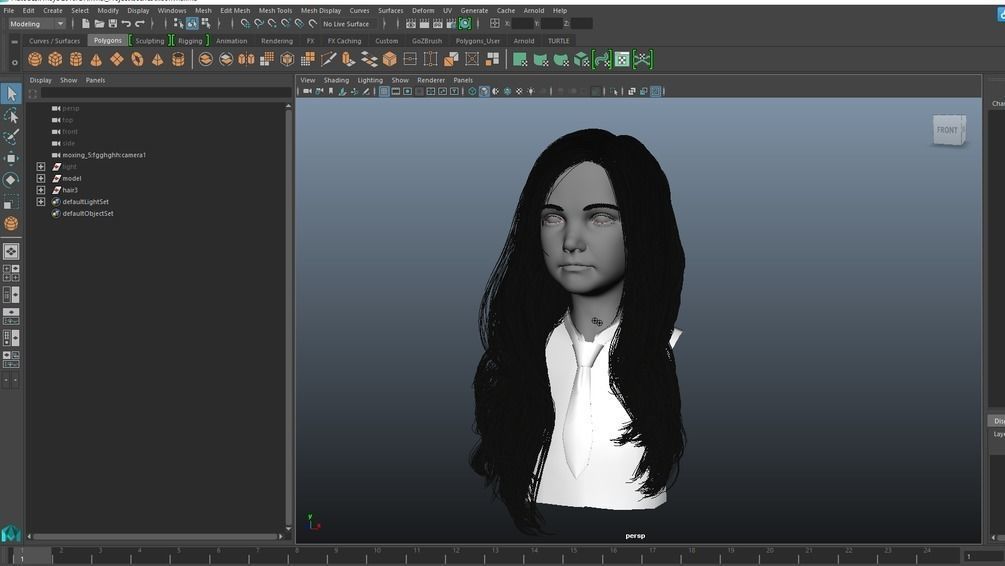Click the UV editor checker shelf icon

622,60
